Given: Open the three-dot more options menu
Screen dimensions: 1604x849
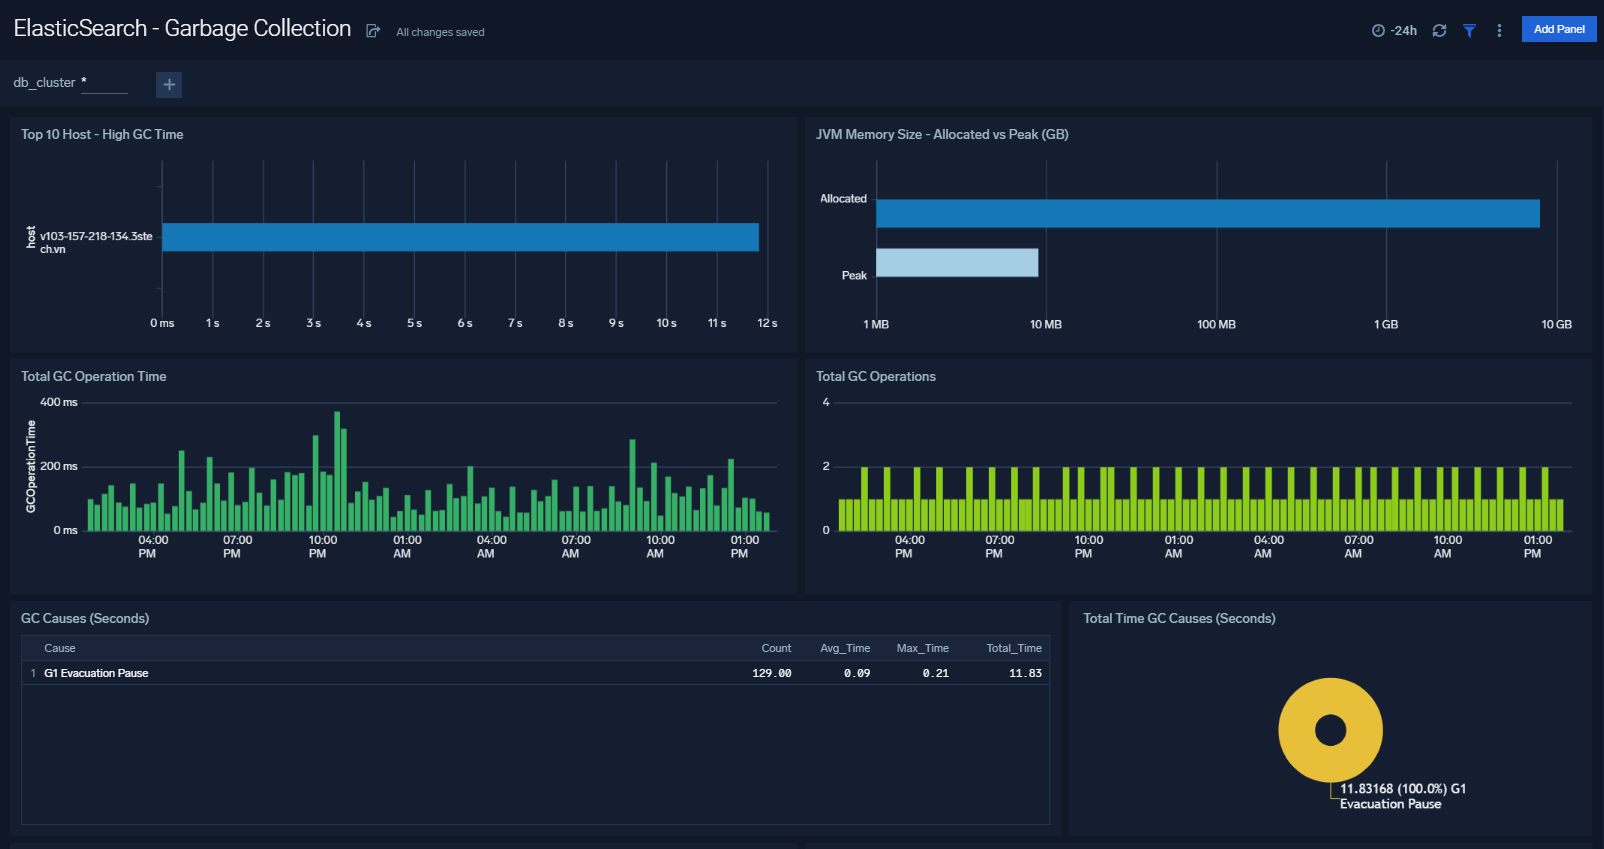Looking at the screenshot, I should (x=1499, y=31).
